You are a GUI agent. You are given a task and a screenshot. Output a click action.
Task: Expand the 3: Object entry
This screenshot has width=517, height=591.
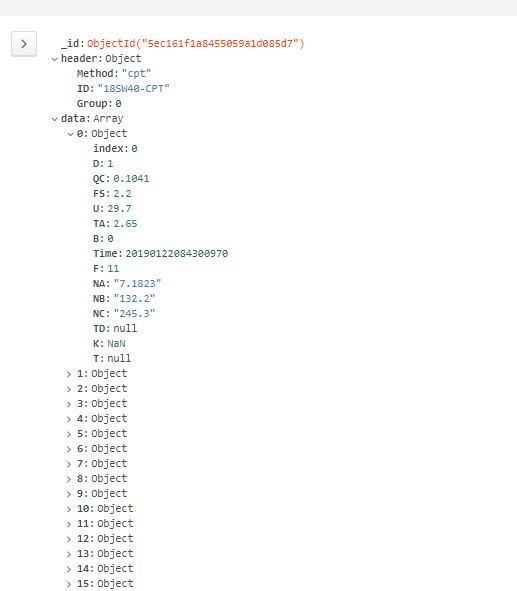tap(69, 404)
